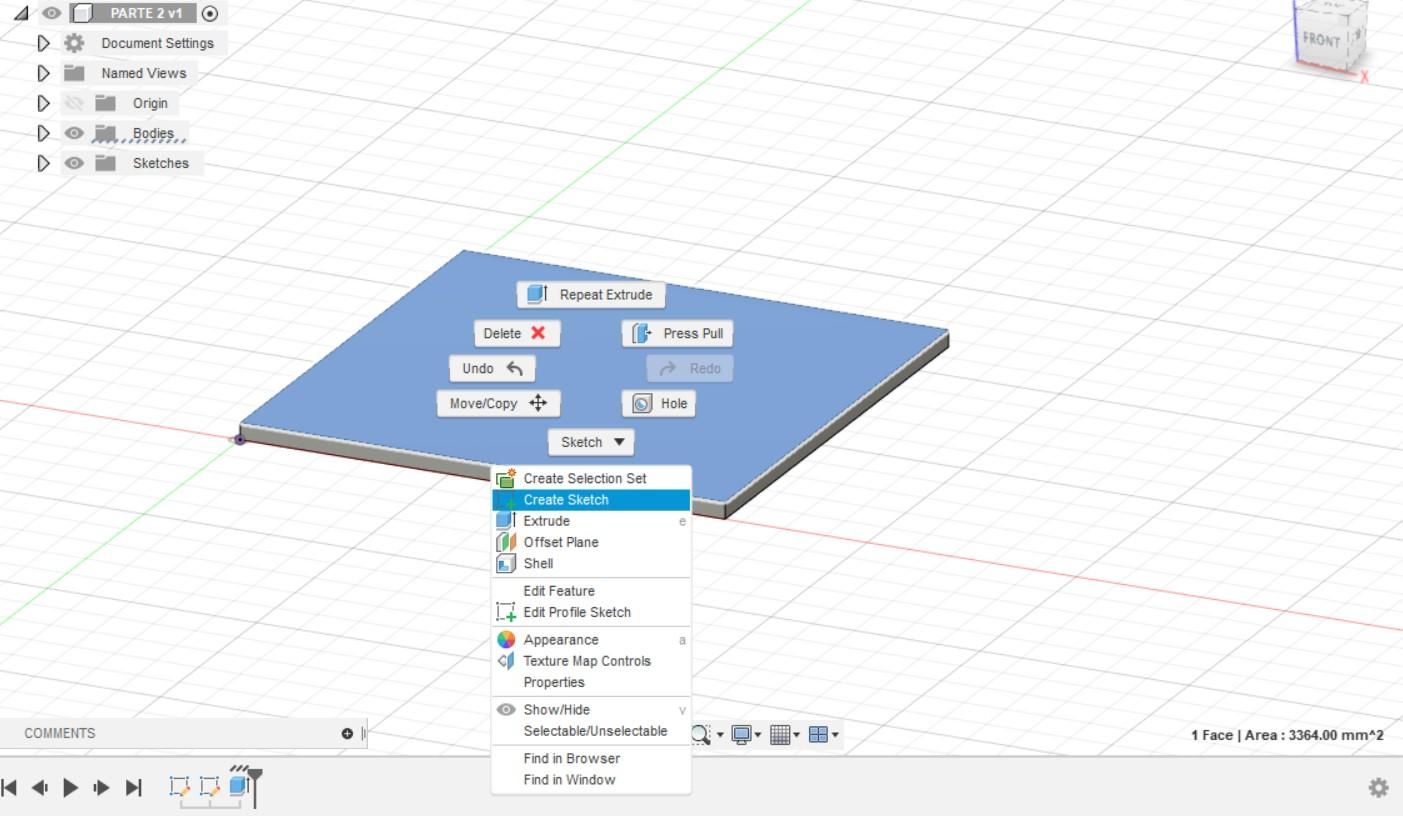Viewport: 1403px width, 816px height.
Task: Jump timeline to the beginning
Action: pos(10,787)
